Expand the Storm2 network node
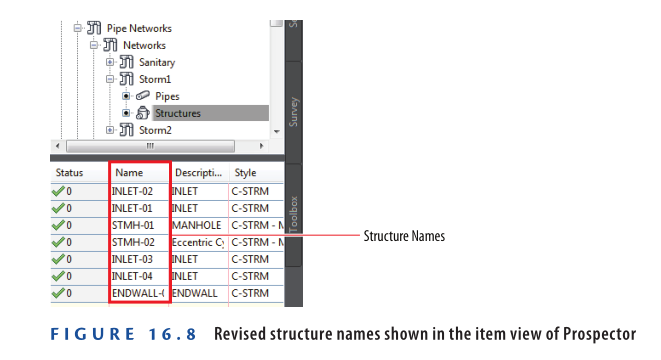Screen dimensions: 661x360 point(110,130)
